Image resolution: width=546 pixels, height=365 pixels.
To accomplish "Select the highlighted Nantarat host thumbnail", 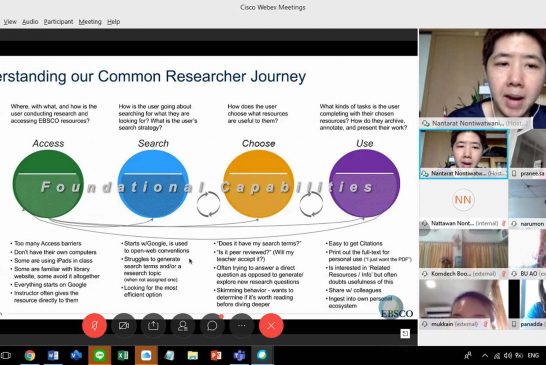I will point(463,154).
